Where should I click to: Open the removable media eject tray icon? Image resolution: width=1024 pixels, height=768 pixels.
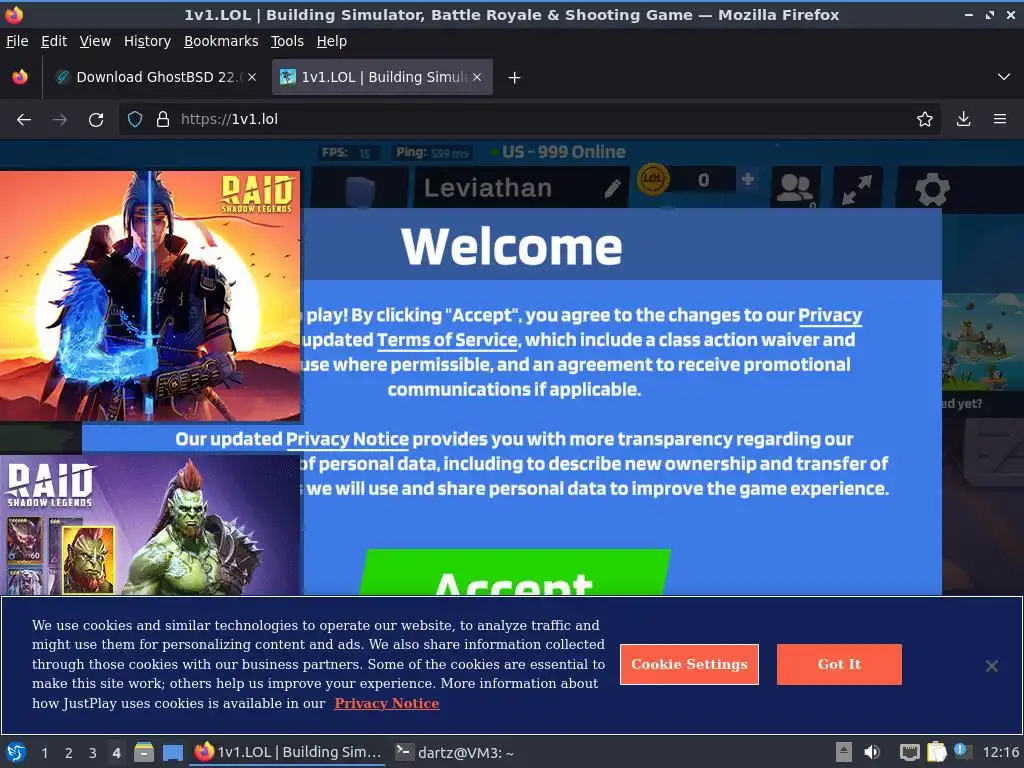click(844, 752)
